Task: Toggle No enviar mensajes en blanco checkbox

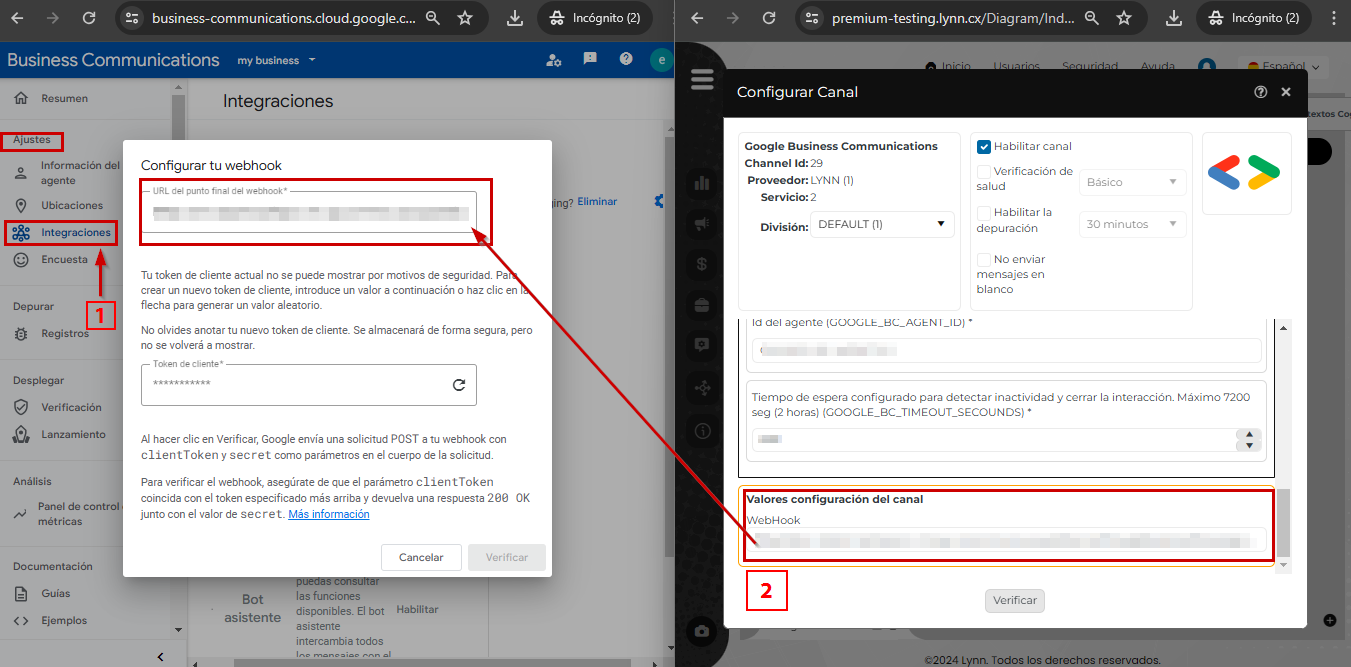Action: 984,260
